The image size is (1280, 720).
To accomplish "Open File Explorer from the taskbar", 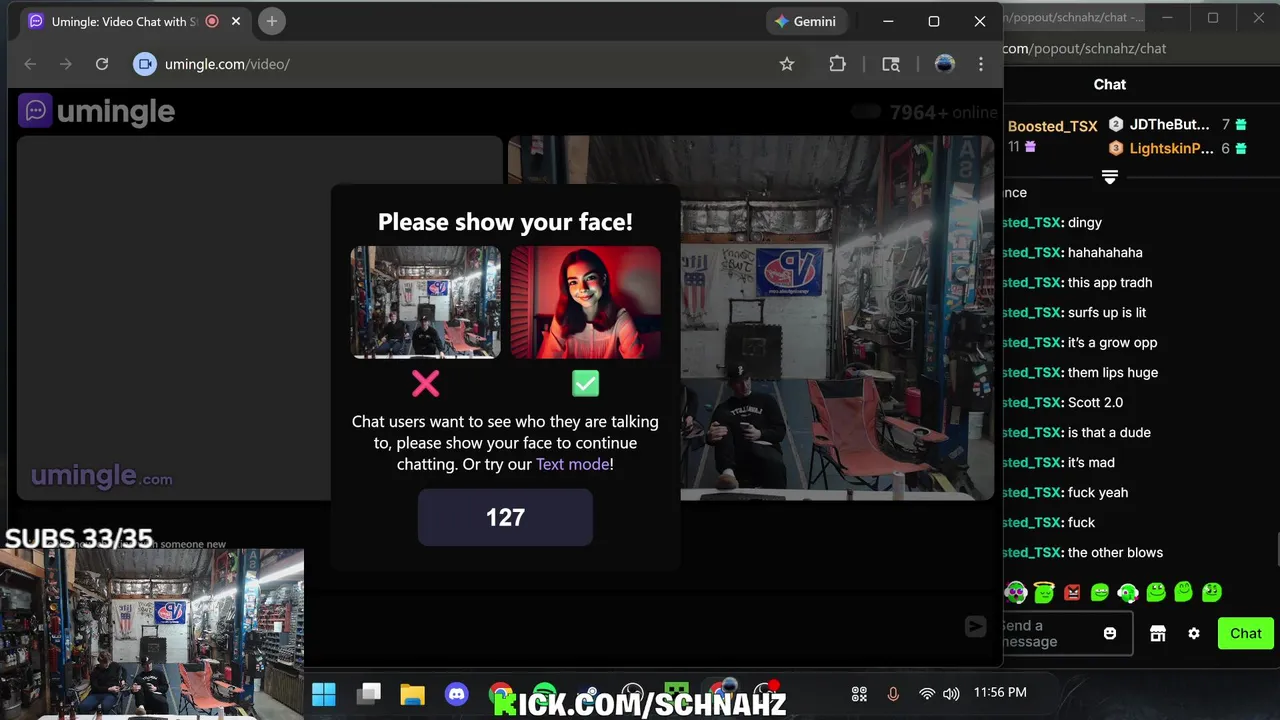I will coord(413,693).
